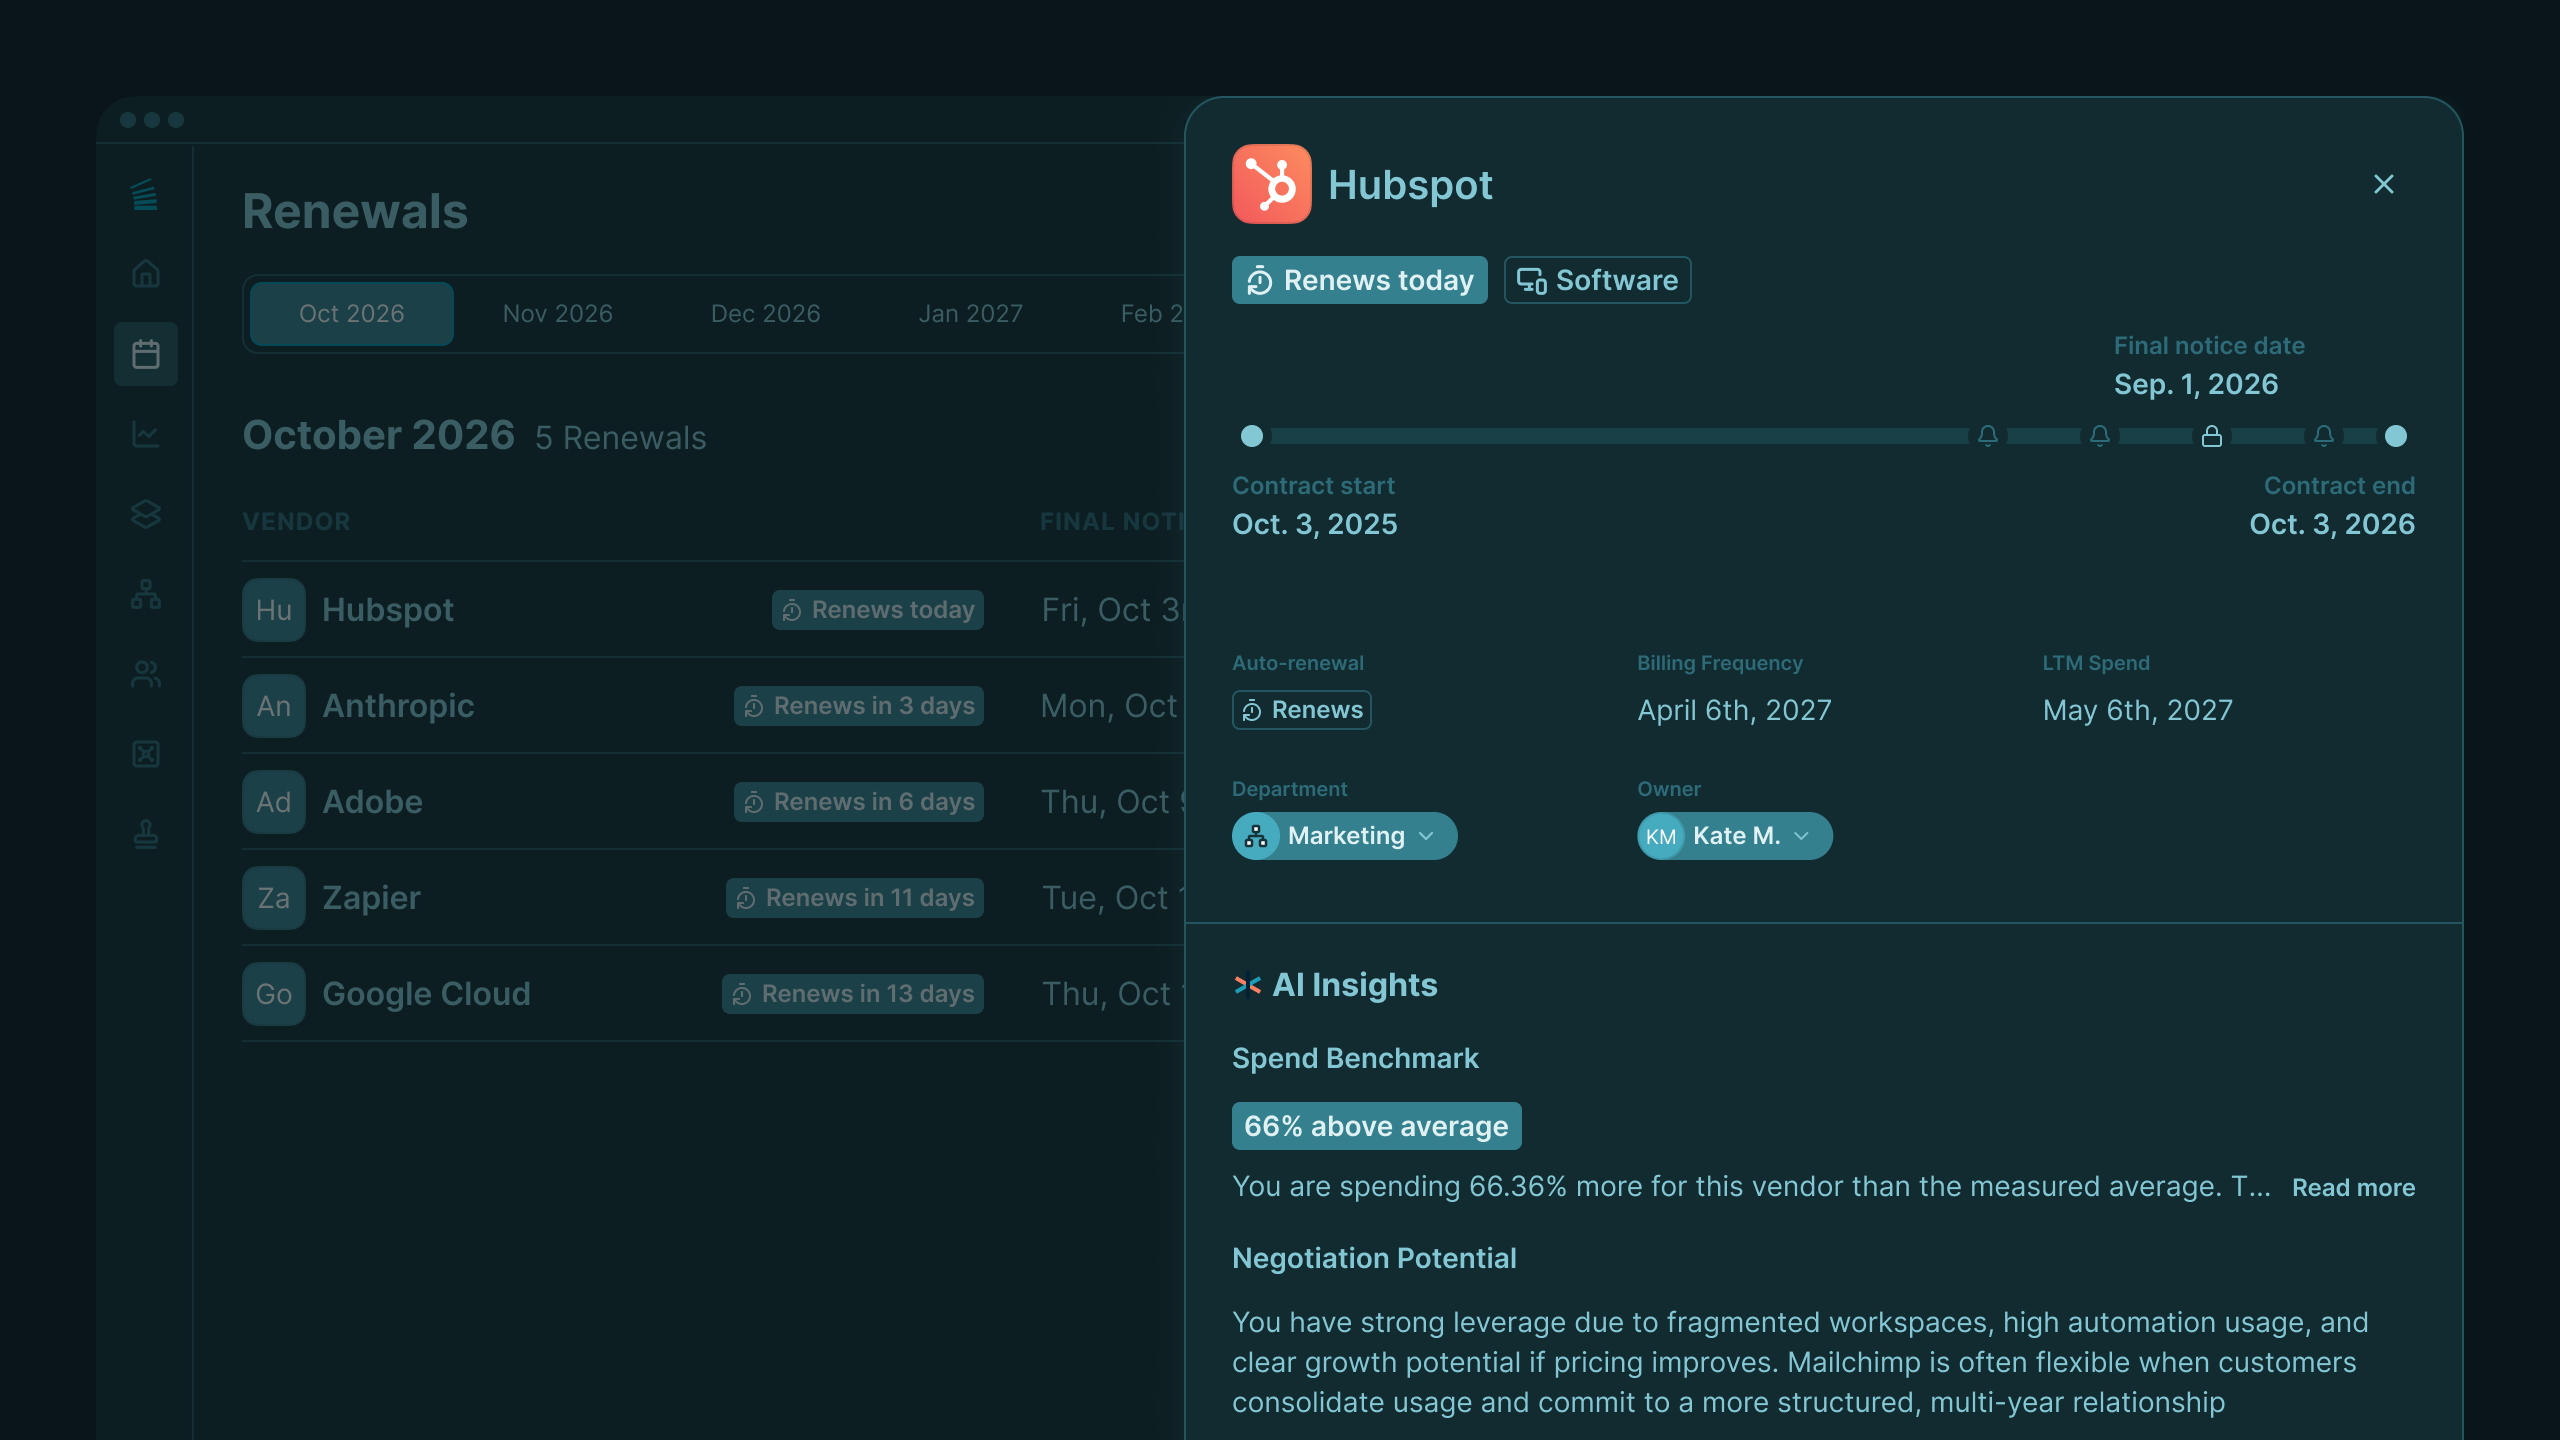This screenshot has width=2560, height=1440.
Task: Click the Hubspot logo in detail panel
Action: pos(1271,184)
